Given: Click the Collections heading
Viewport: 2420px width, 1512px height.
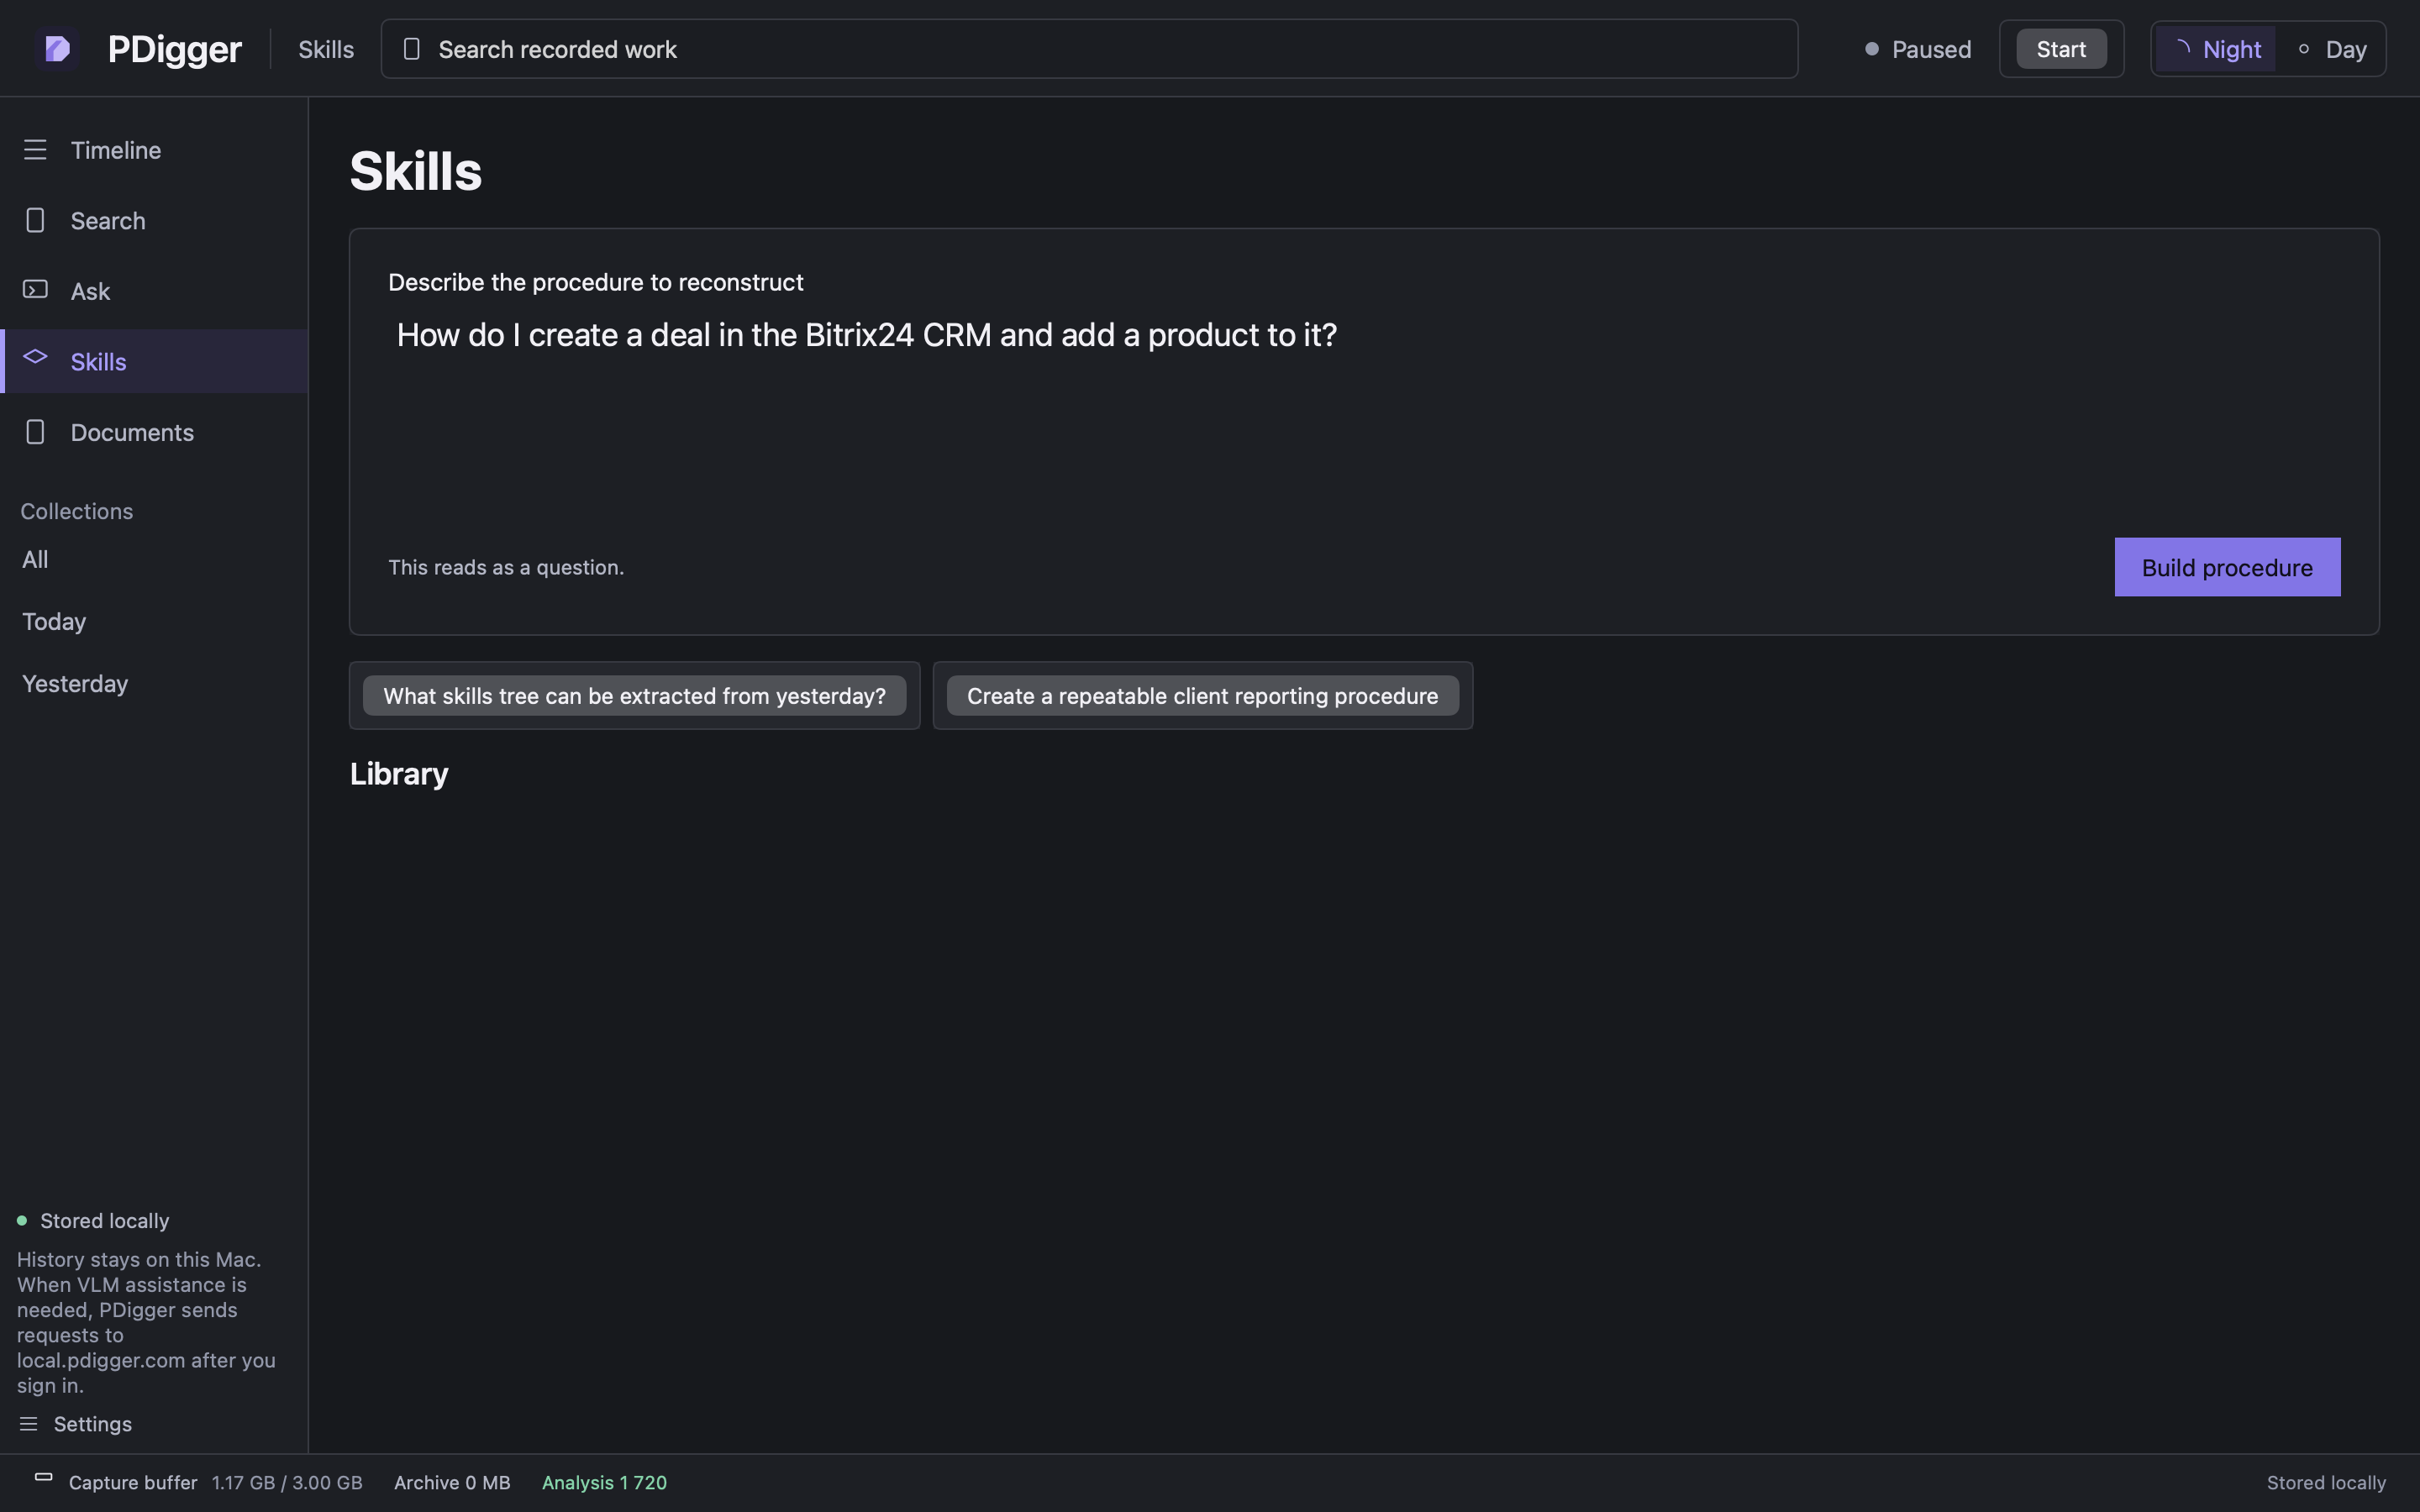Looking at the screenshot, I should click(x=77, y=511).
